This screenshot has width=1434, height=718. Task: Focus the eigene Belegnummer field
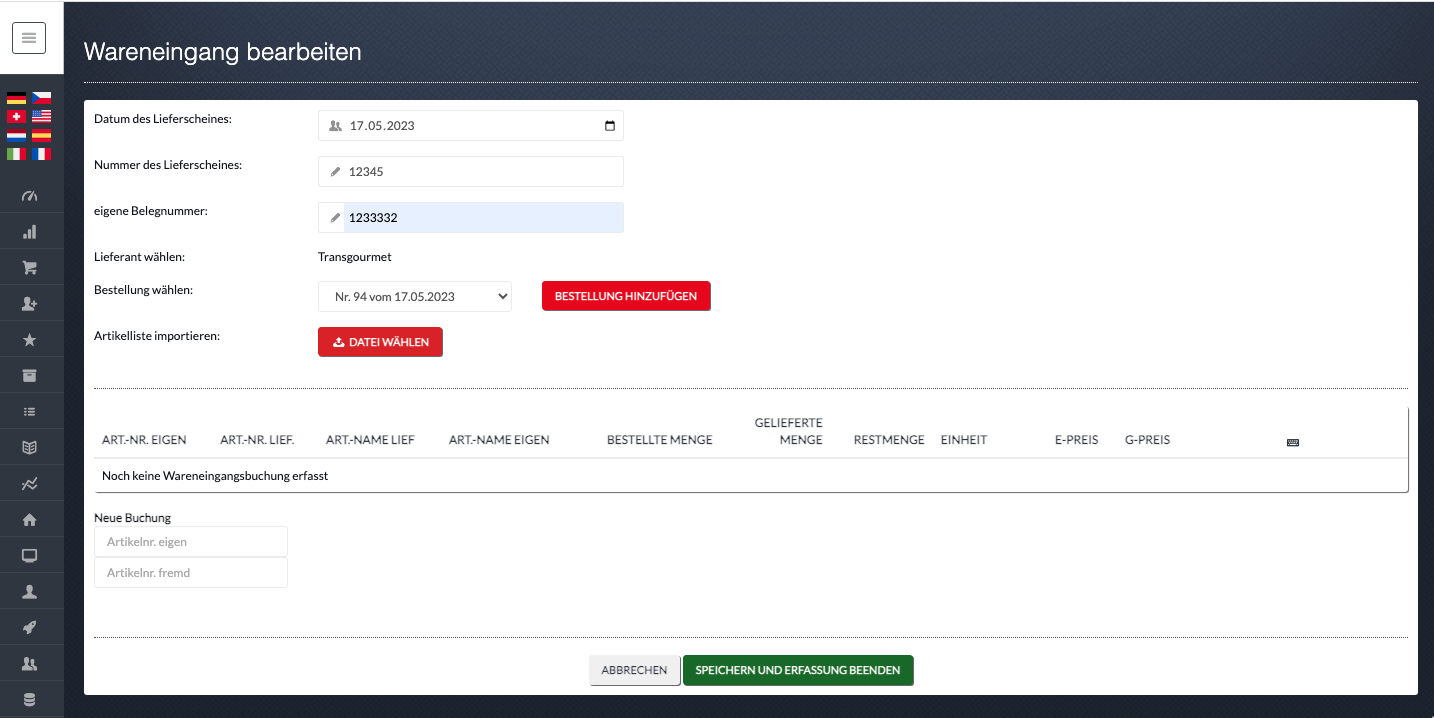471,218
